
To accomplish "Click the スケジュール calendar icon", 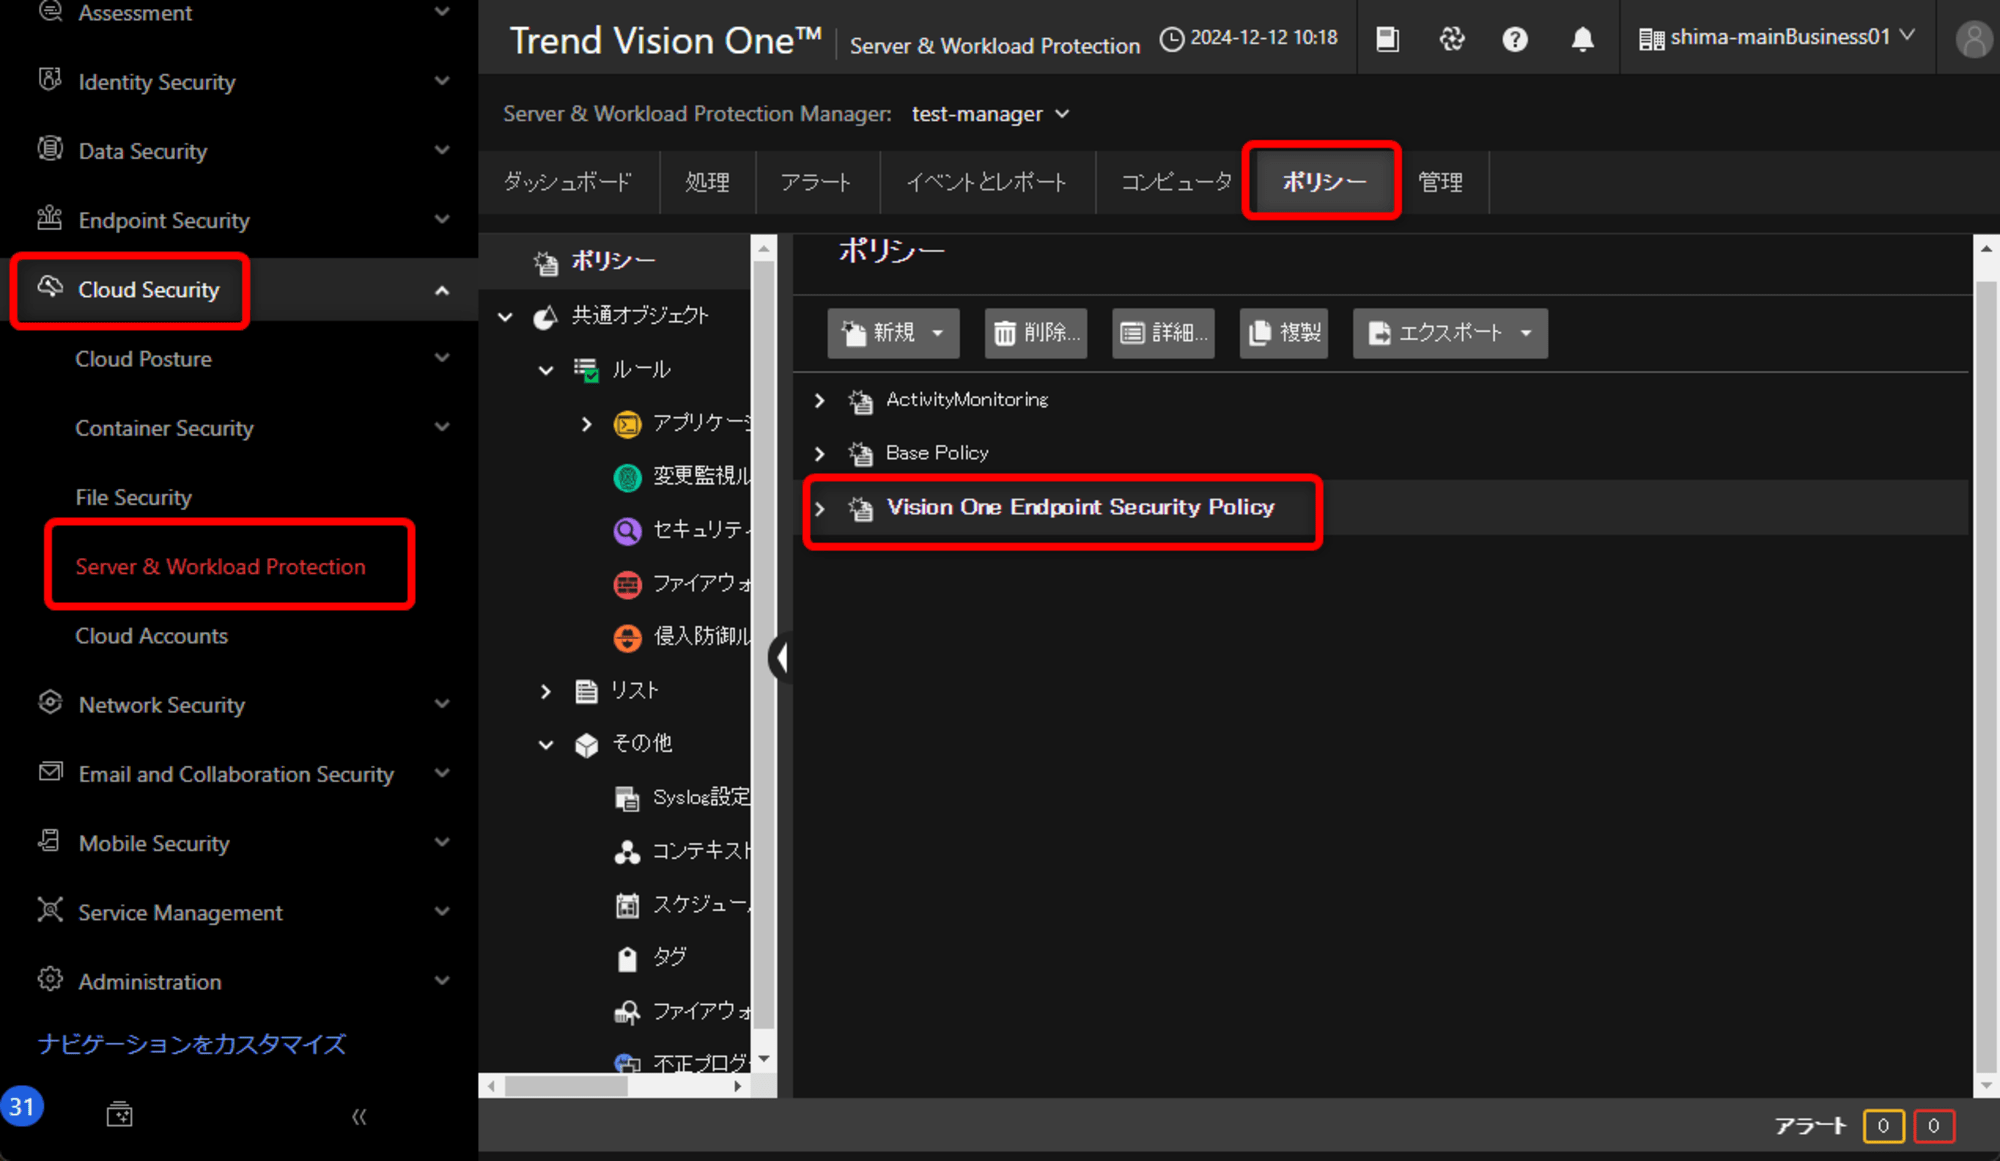I will click(627, 906).
